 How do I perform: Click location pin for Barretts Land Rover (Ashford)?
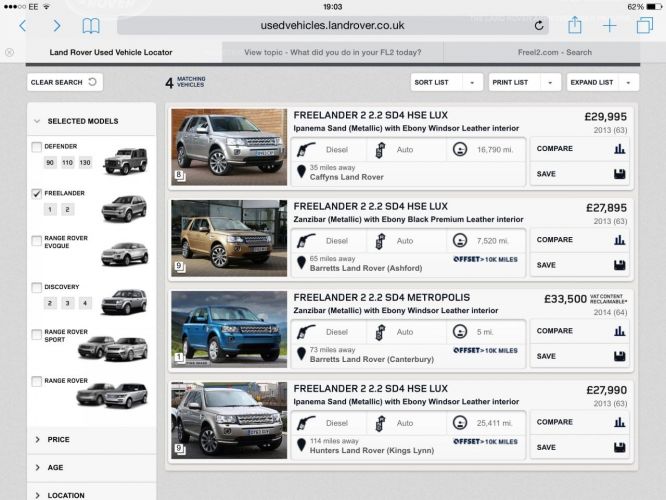tap(302, 263)
